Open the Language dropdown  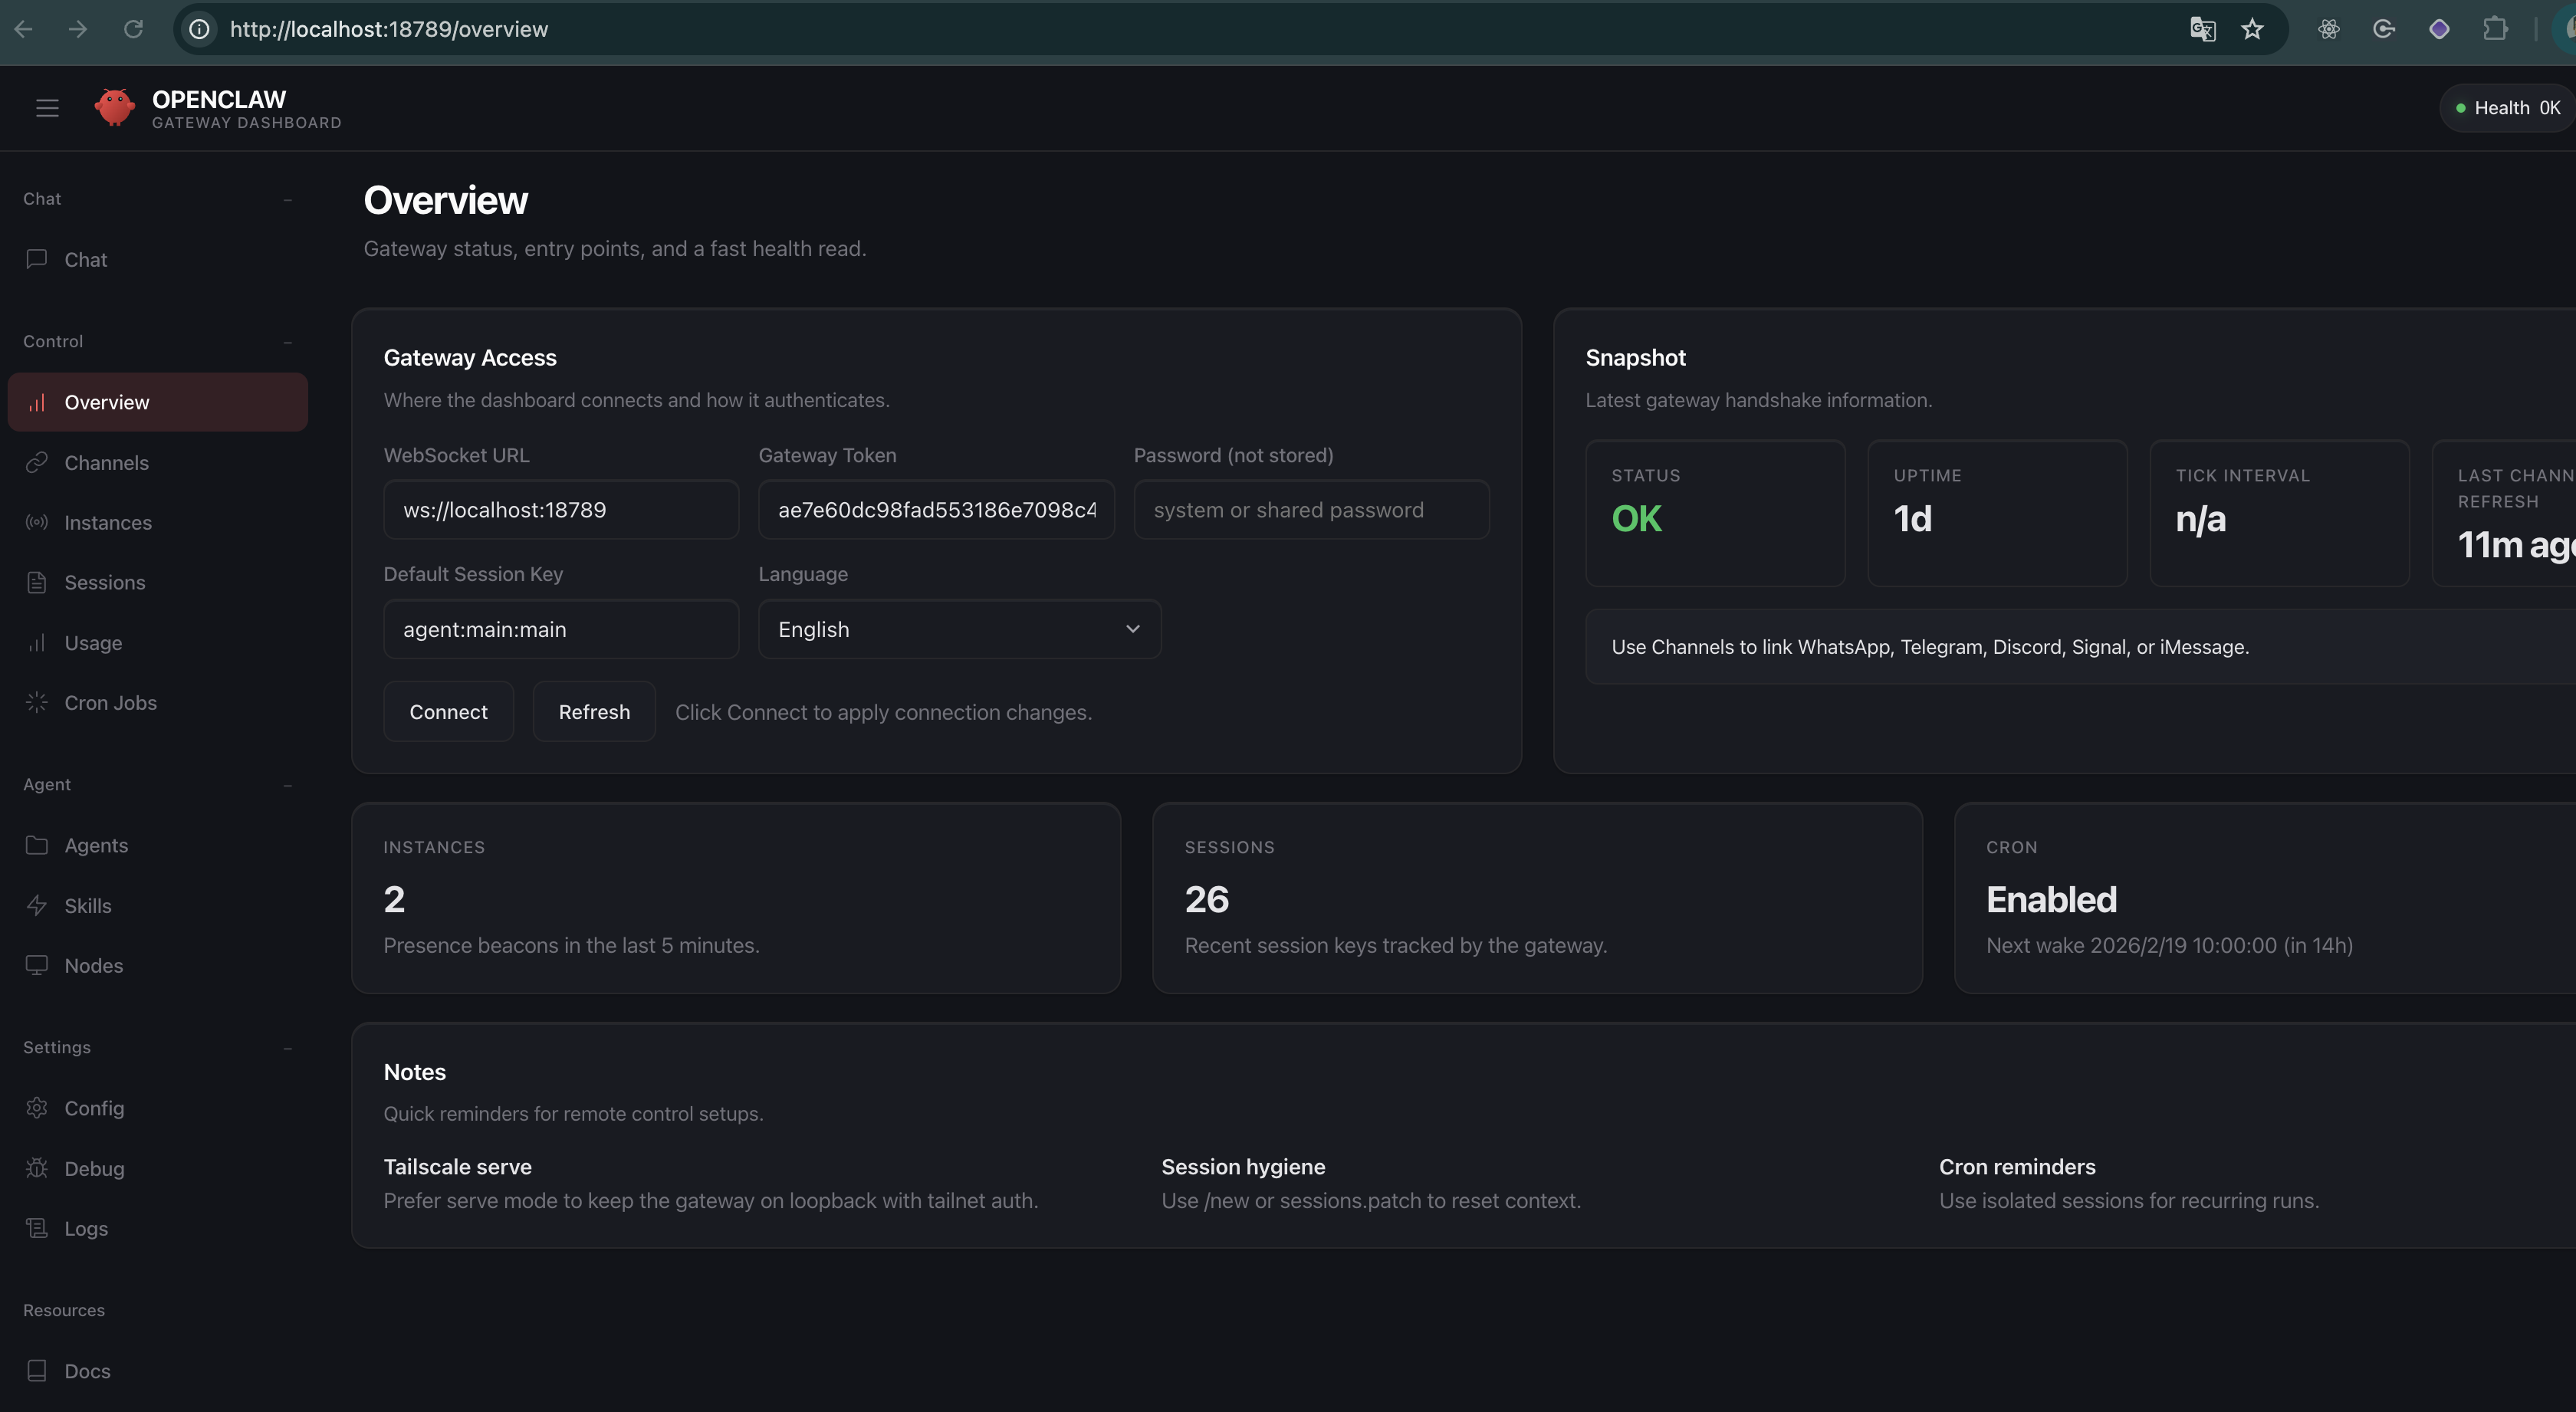959,629
